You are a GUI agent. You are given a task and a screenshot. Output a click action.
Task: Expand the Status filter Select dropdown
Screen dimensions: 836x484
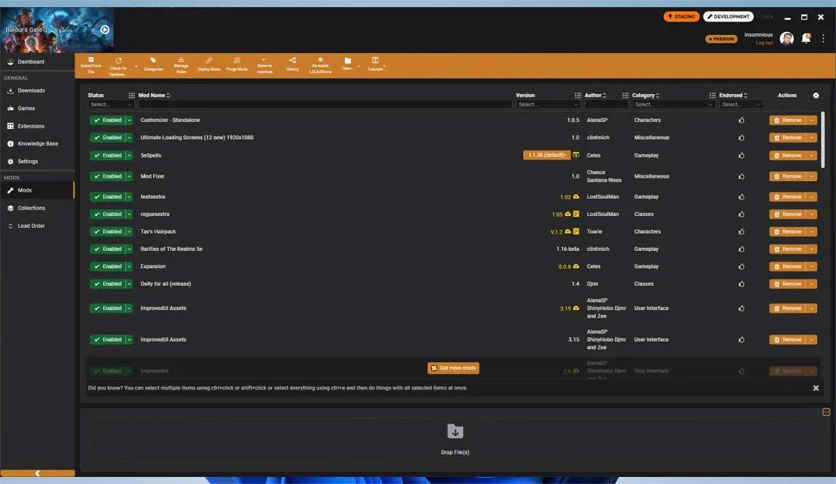[x=110, y=104]
